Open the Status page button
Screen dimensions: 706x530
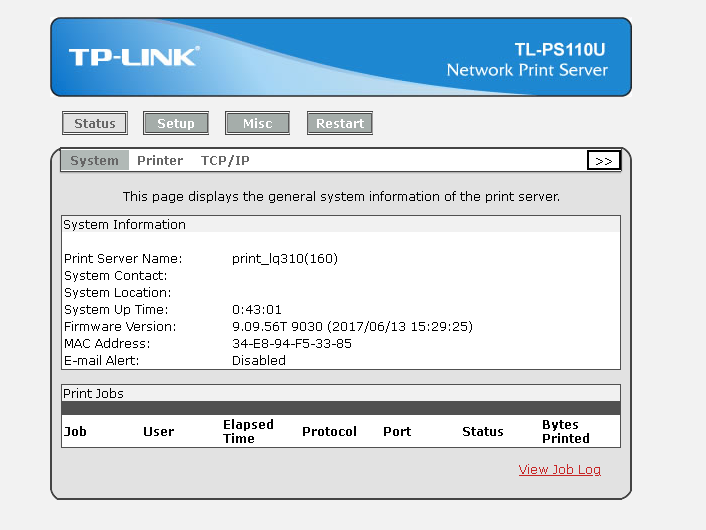coord(95,123)
